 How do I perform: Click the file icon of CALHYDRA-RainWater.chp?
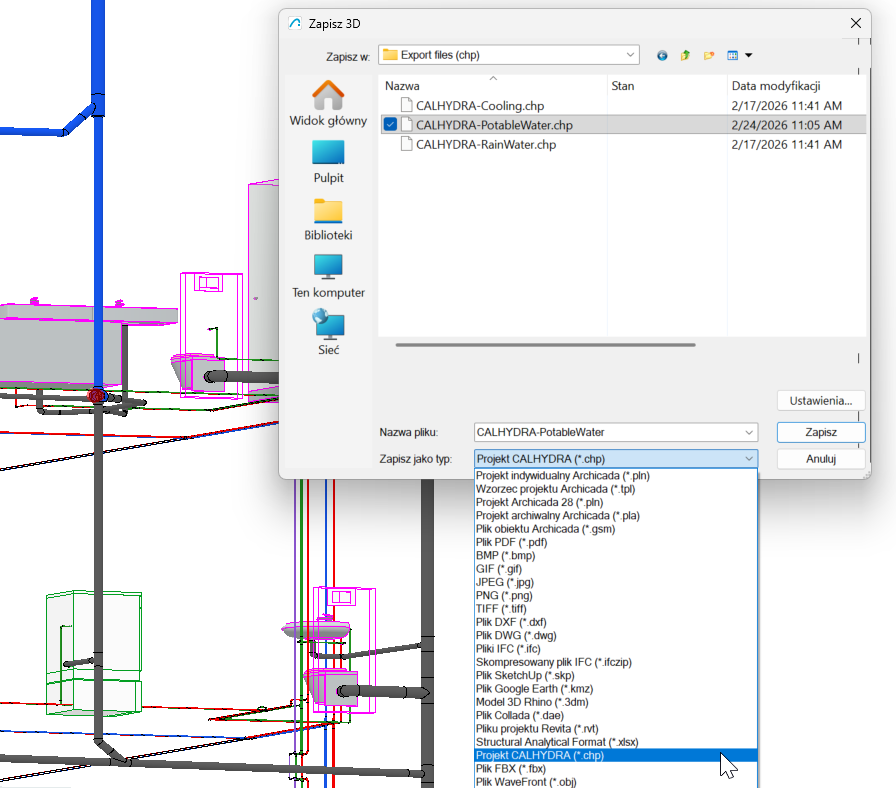click(406, 144)
